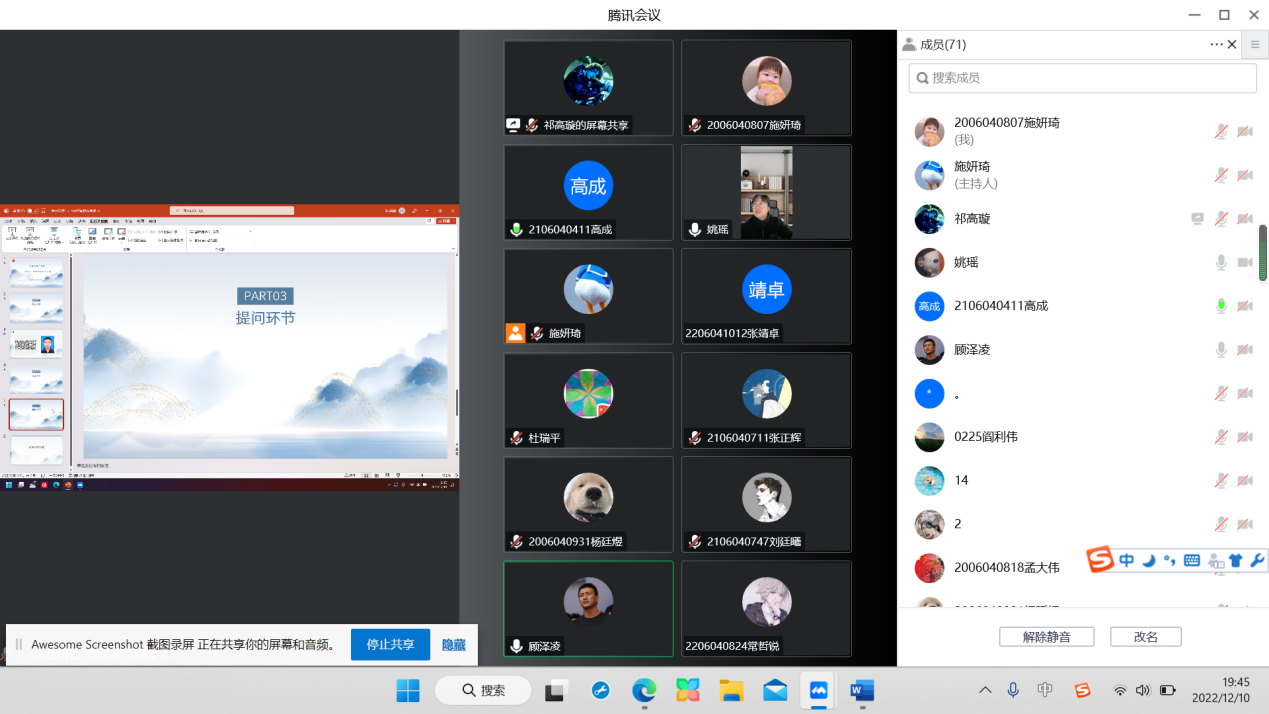Click muted mic icon for 0225阎利伟
Image resolution: width=1269 pixels, height=714 pixels.
click(x=1221, y=437)
